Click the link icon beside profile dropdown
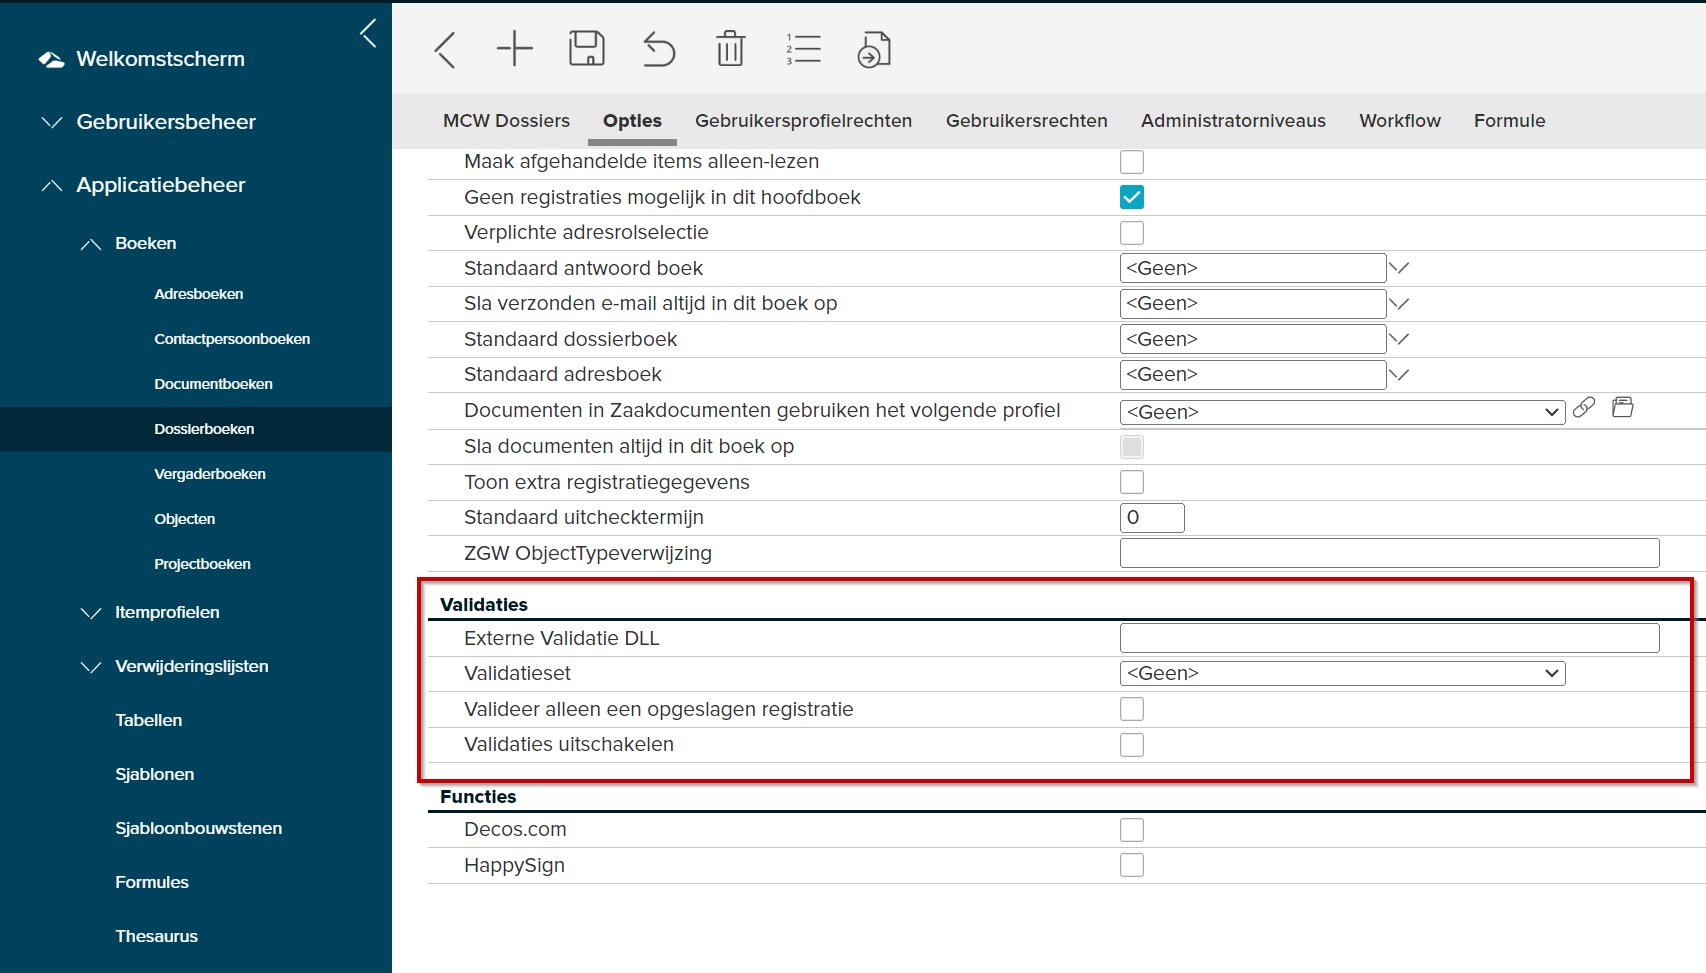The width and height of the screenshot is (1706, 973). [1584, 407]
